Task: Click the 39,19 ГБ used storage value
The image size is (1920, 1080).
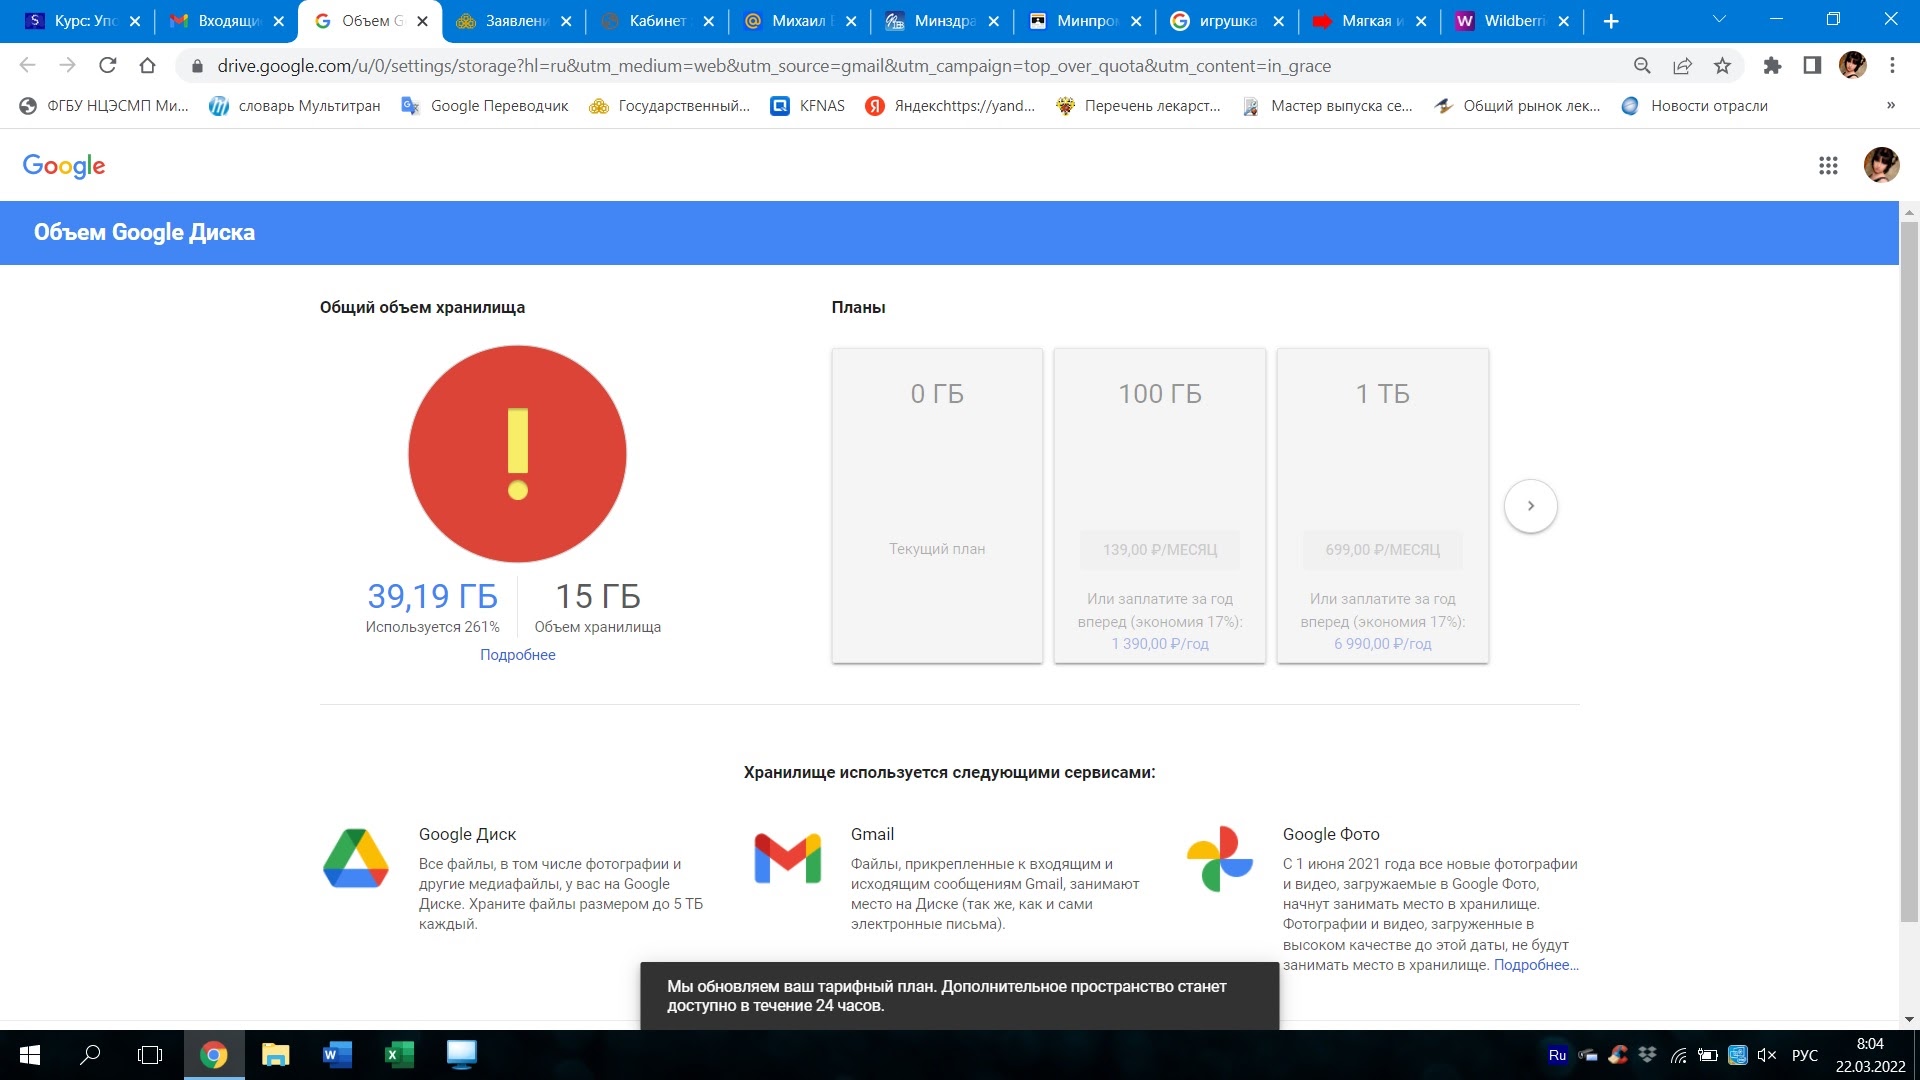Action: [432, 597]
